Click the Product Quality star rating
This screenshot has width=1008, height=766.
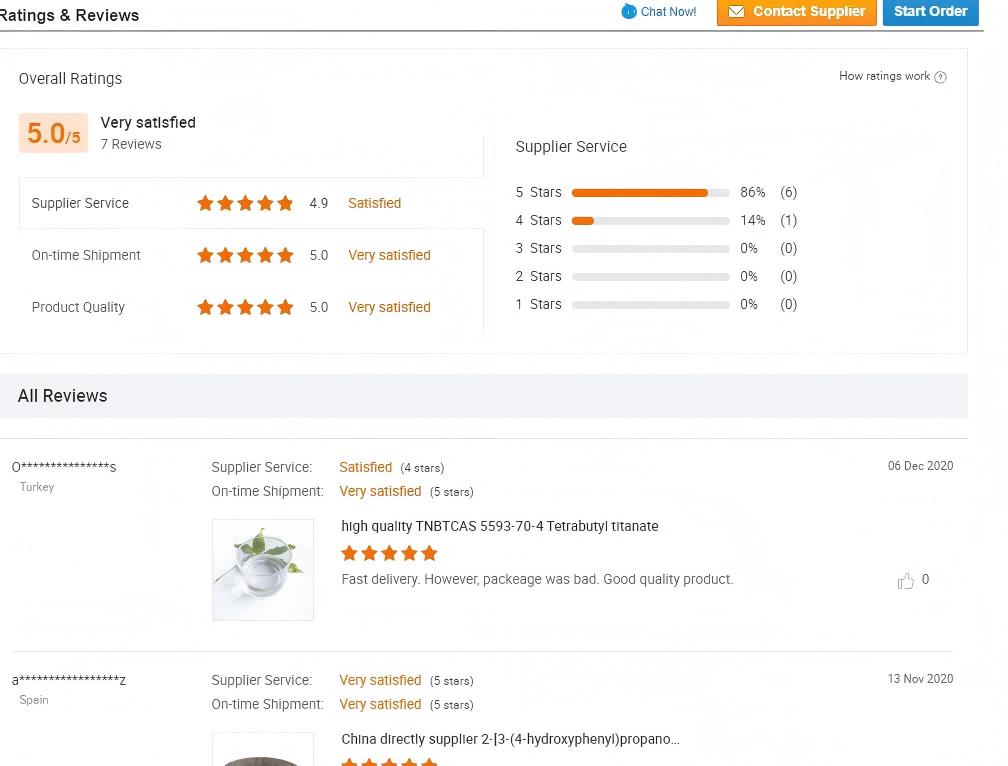pyautogui.click(x=245, y=307)
